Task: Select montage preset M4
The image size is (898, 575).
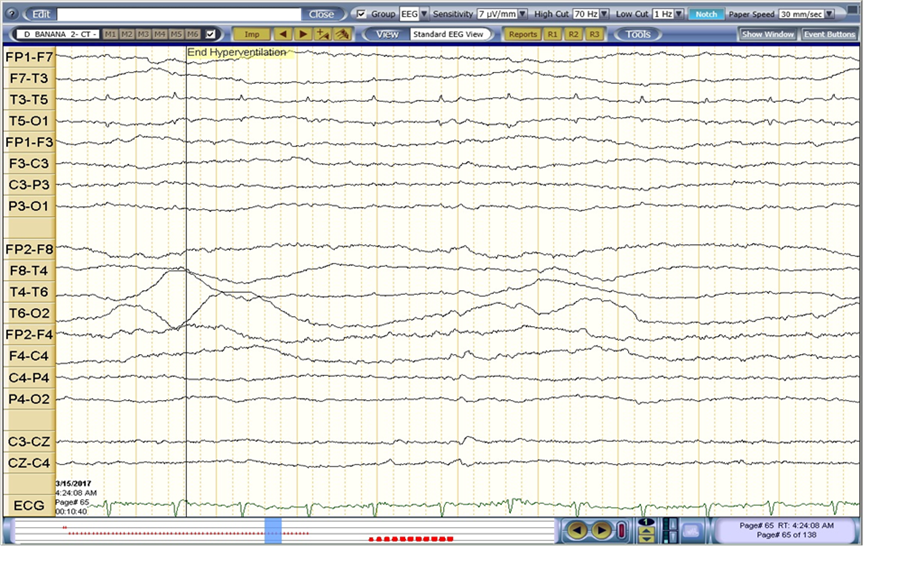Action: [160, 34]
